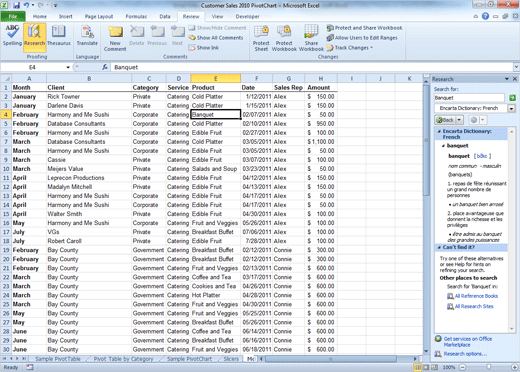Click the macro record icon in status bar

click(x=30, y=367)
